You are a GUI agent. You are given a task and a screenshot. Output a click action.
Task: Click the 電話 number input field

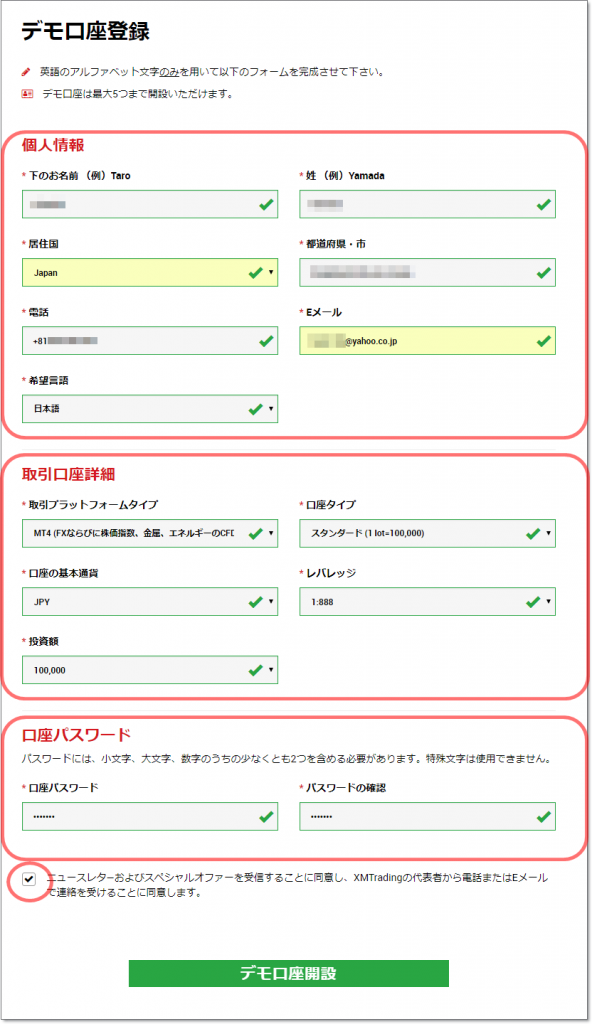[x=150, y=341]
